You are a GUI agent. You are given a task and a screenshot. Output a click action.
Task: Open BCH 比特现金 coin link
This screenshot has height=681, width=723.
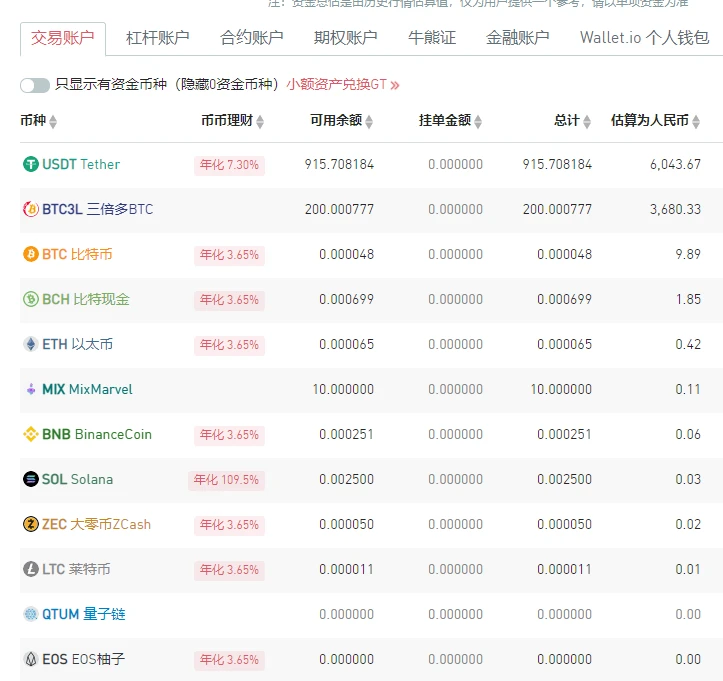(86, 299)
